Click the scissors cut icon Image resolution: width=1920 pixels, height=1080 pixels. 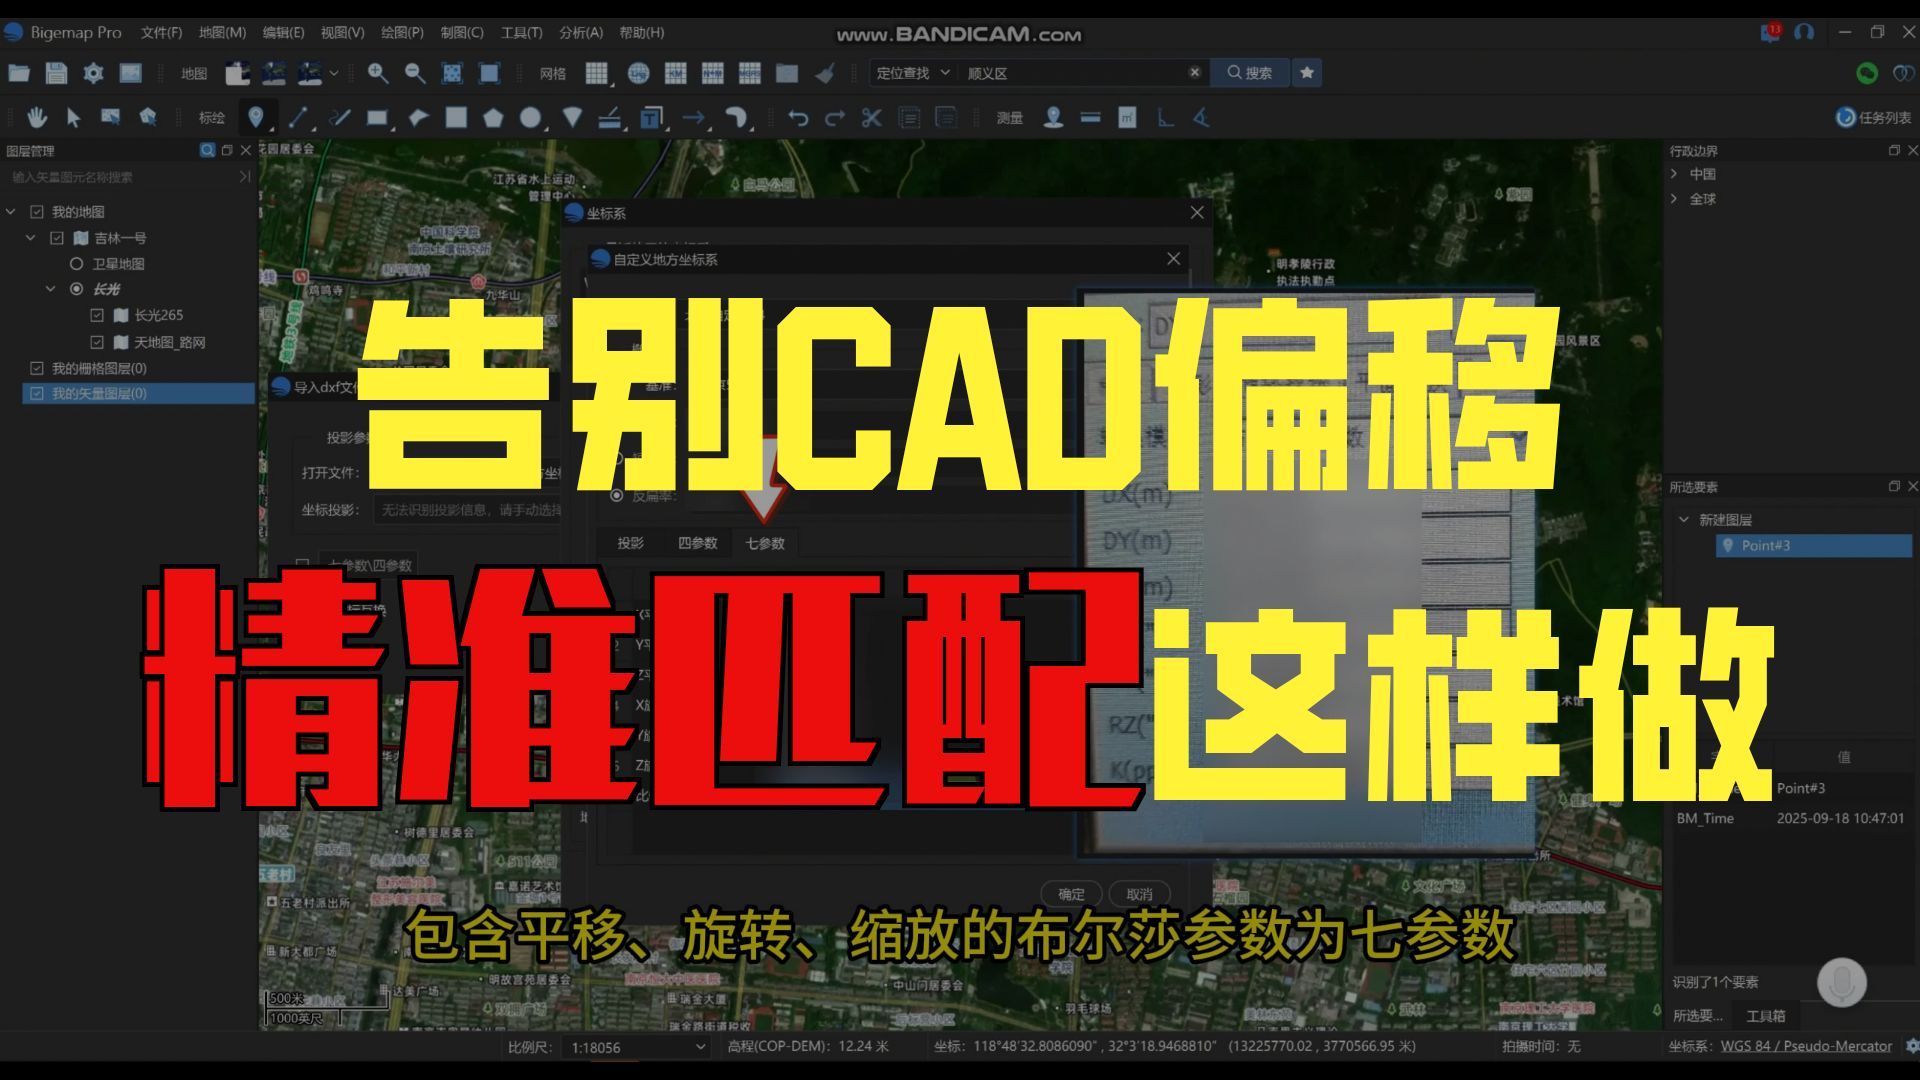(872, 118)
